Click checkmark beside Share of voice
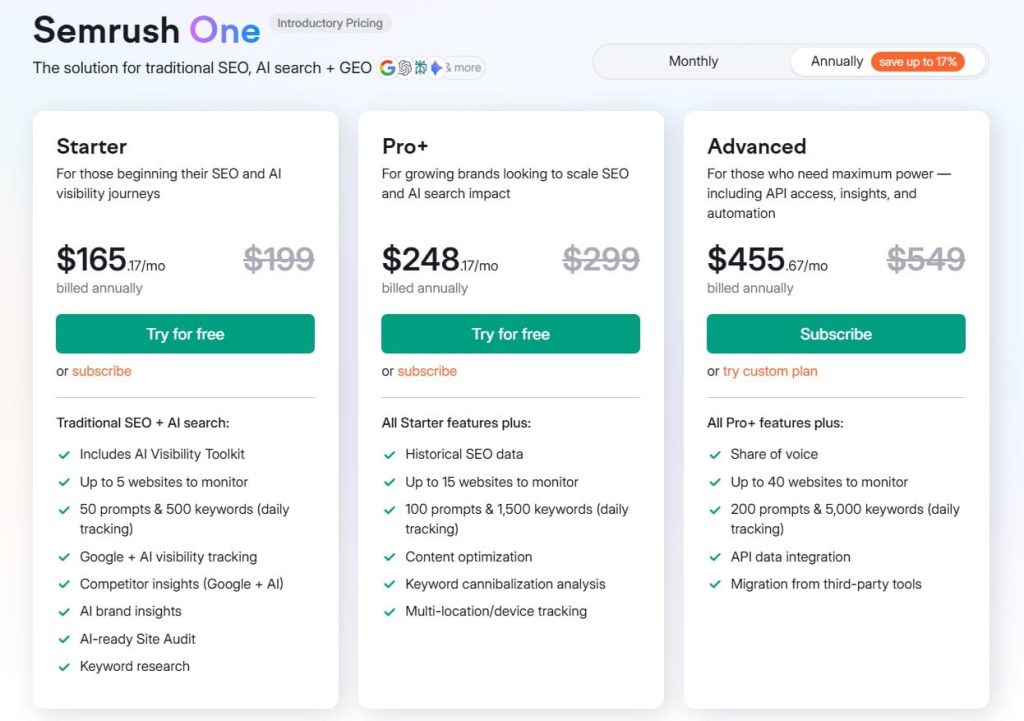The width and height of the screenshot is (1024, 721). tap(714, 455)
